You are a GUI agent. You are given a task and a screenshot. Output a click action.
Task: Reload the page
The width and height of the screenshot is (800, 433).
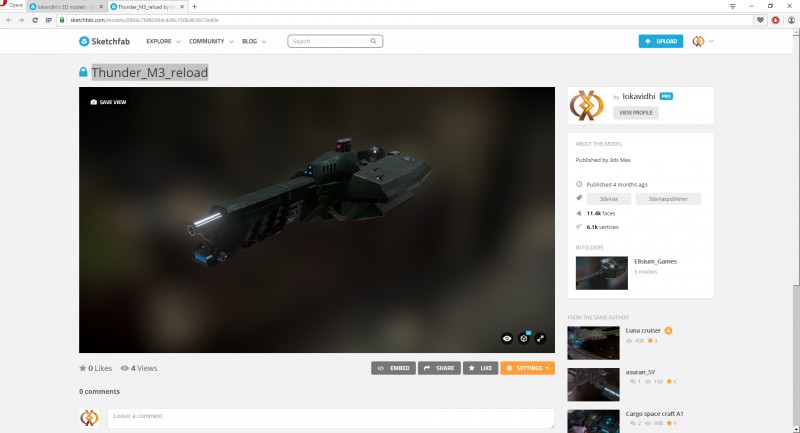[35, 20]
